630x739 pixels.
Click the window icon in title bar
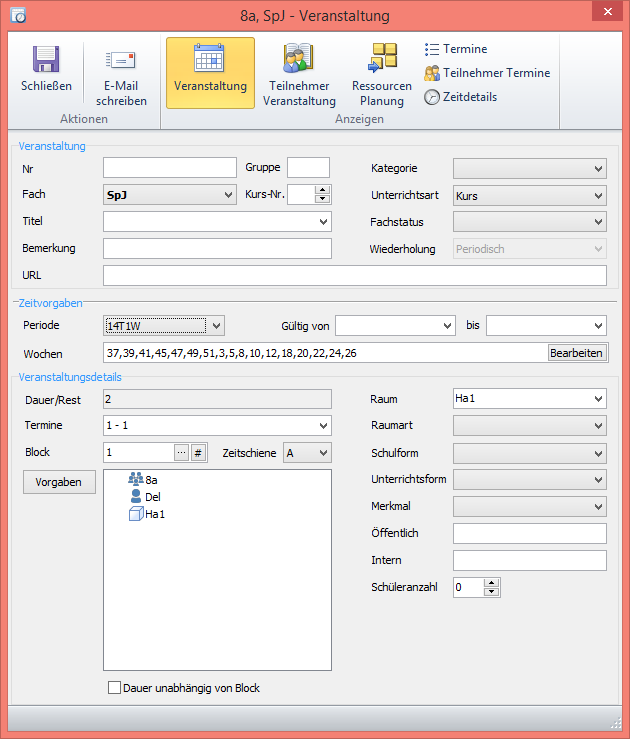tap(18, 16)
